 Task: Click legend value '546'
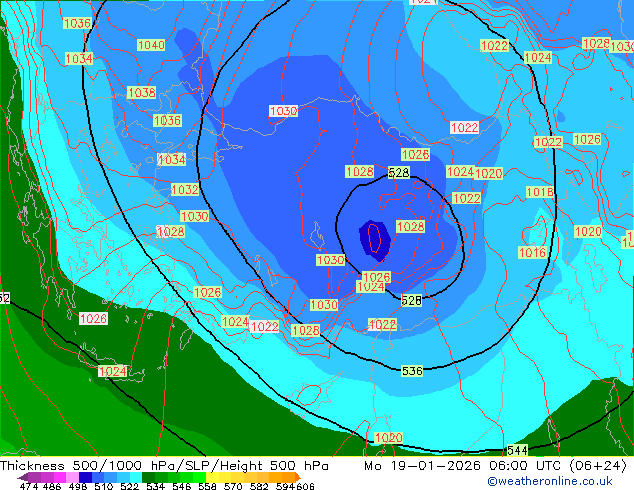[182, 486]
